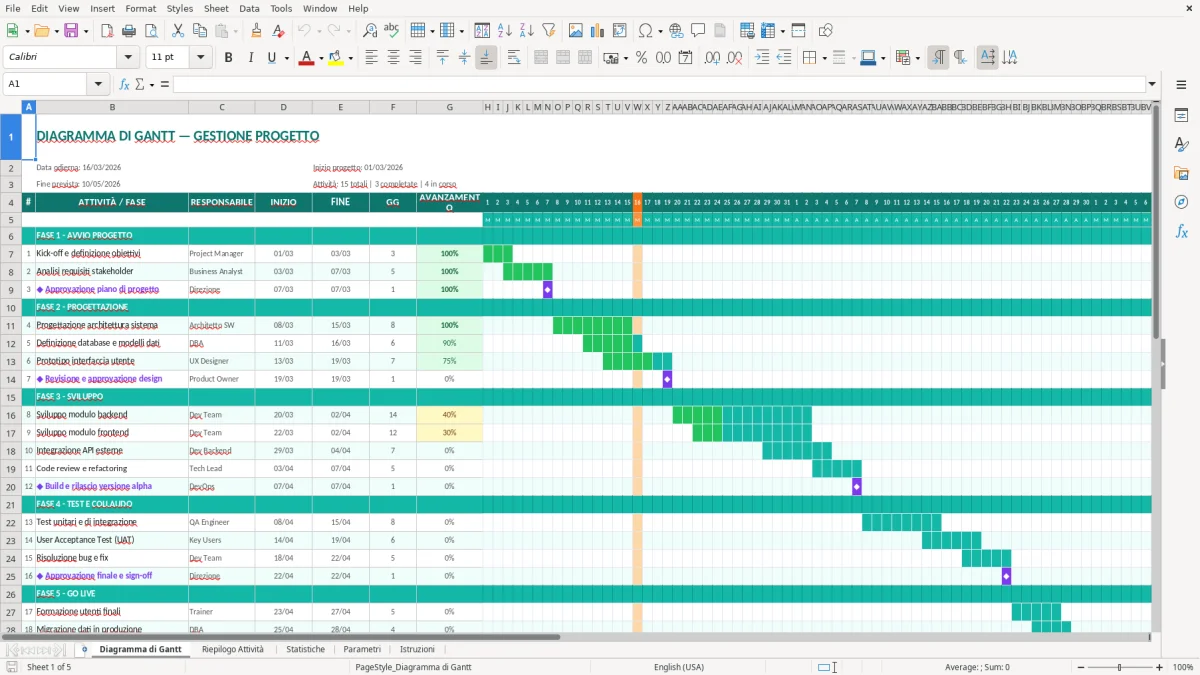Switch to the Riepilogo Attività sheet tab
This screenshot has height=675, width=1200.
coord(233,649)
